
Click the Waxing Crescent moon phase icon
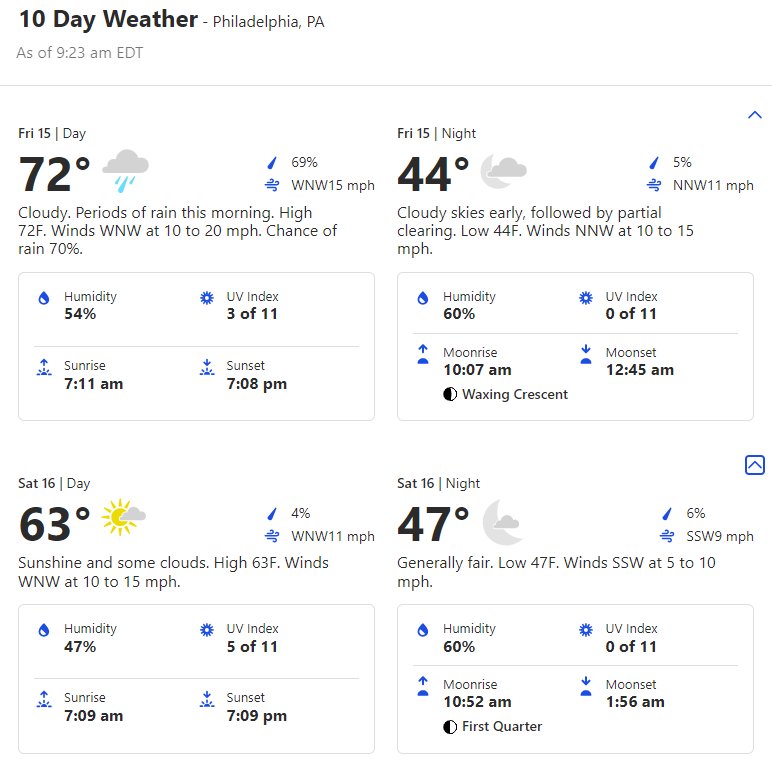click(450, 394)
